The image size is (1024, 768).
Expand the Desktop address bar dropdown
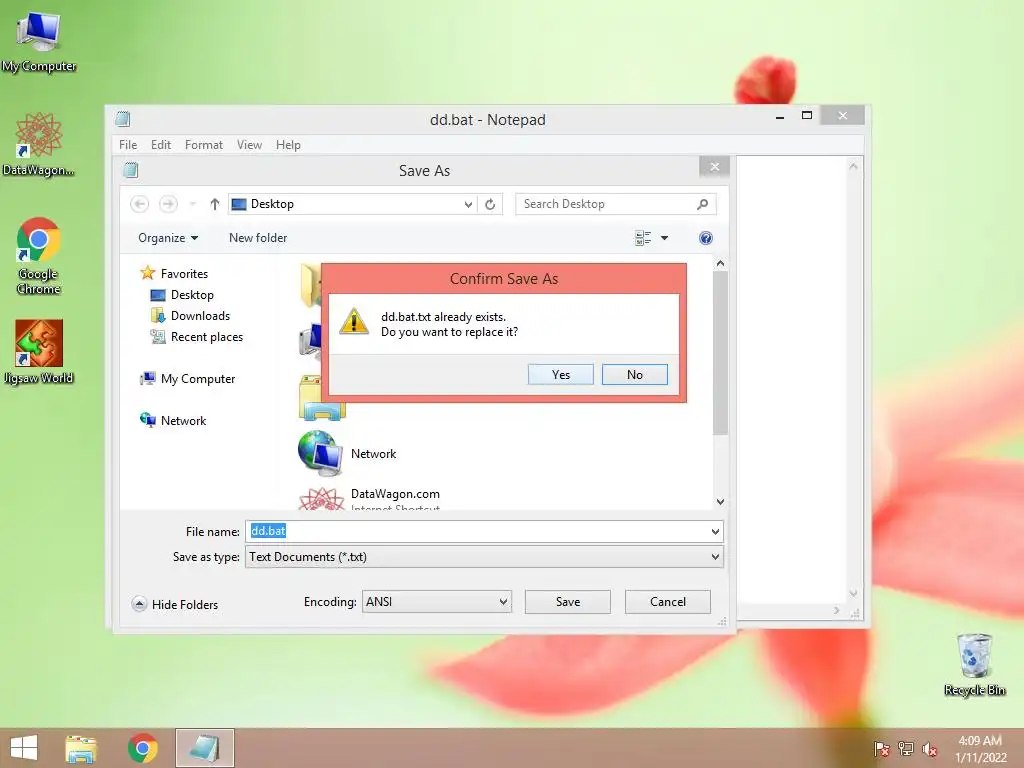468,204
